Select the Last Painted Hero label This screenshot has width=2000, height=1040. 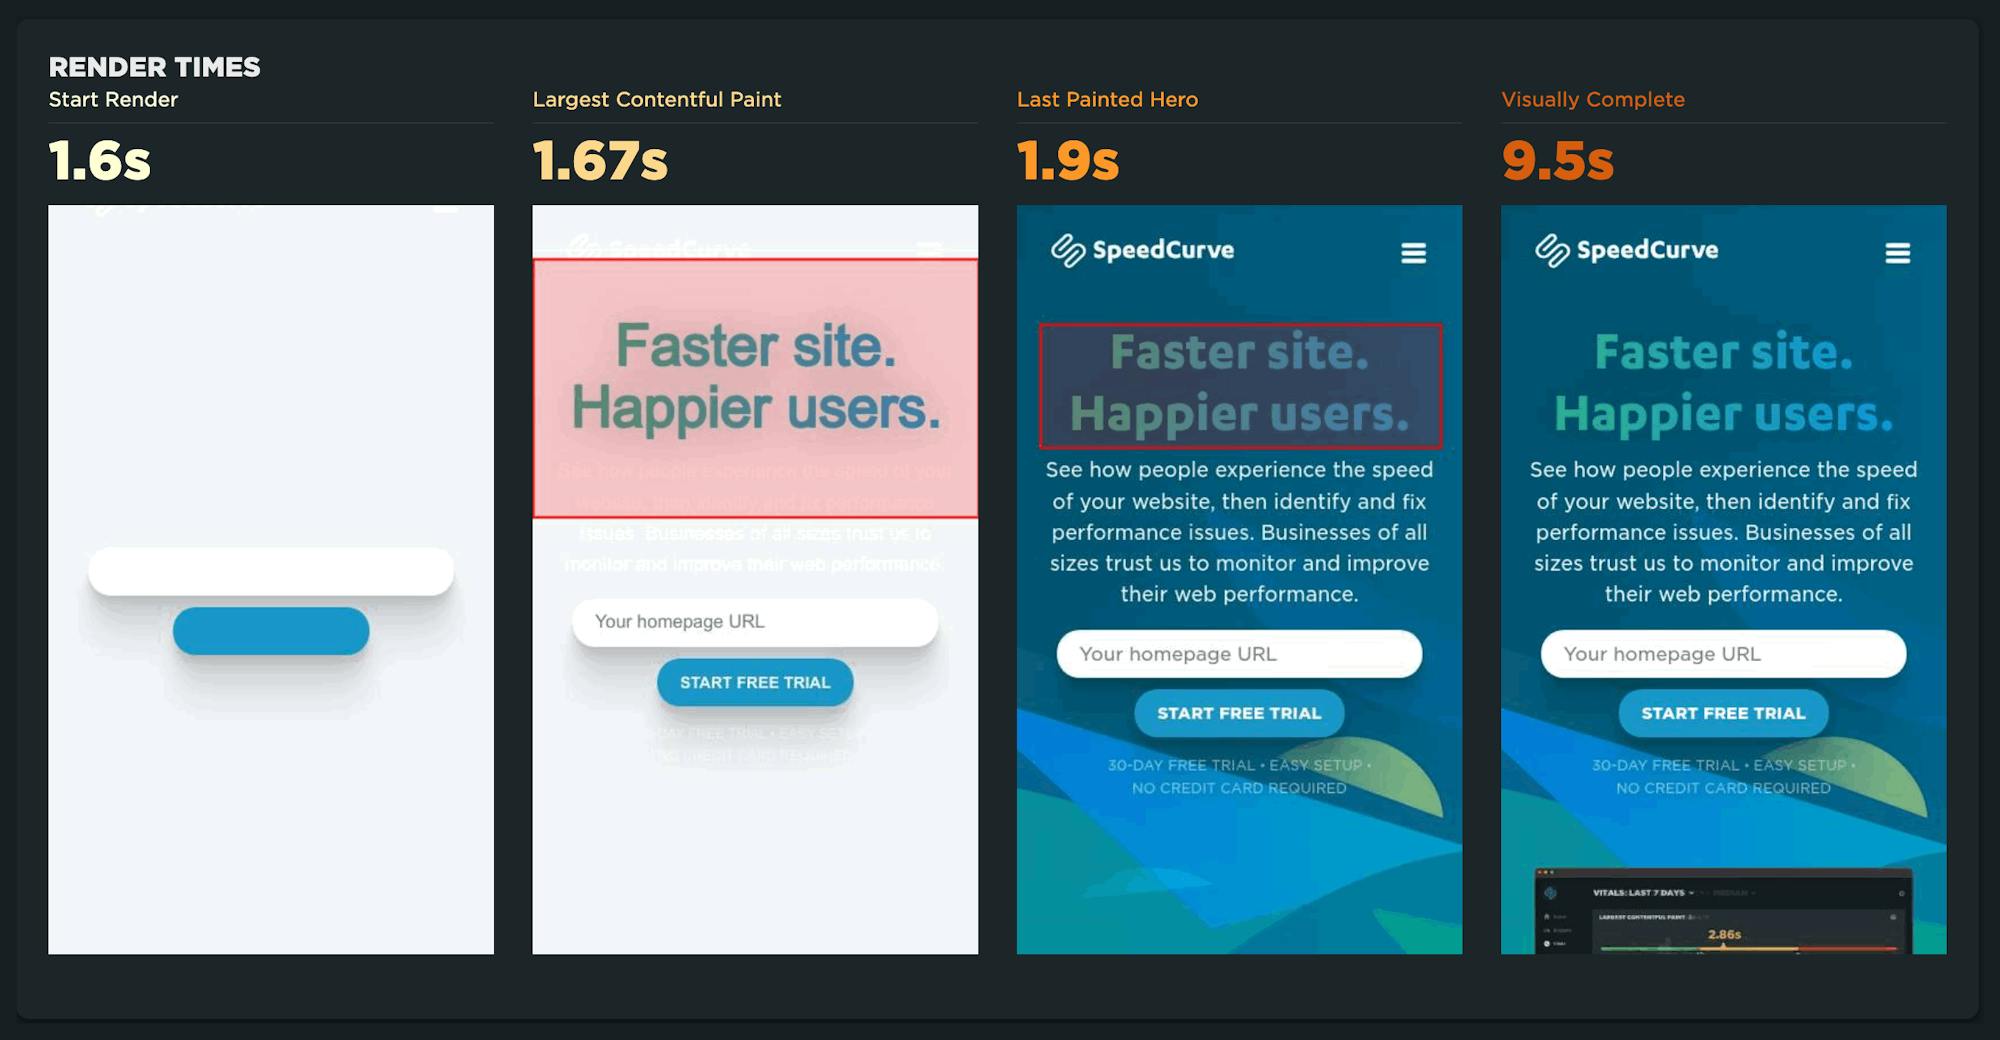[1107, 100]
